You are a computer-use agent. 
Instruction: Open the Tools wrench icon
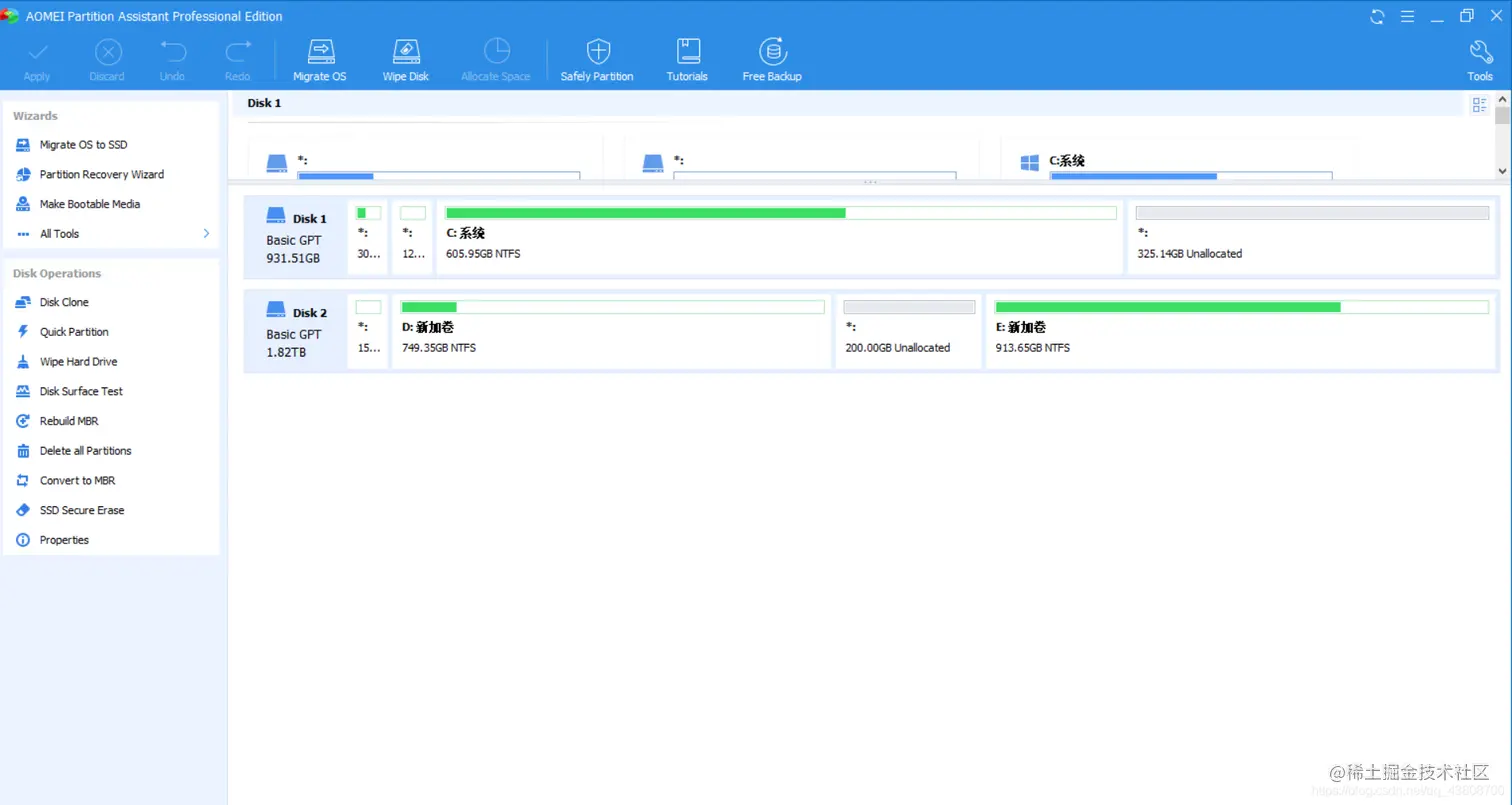click(1480, 52)
